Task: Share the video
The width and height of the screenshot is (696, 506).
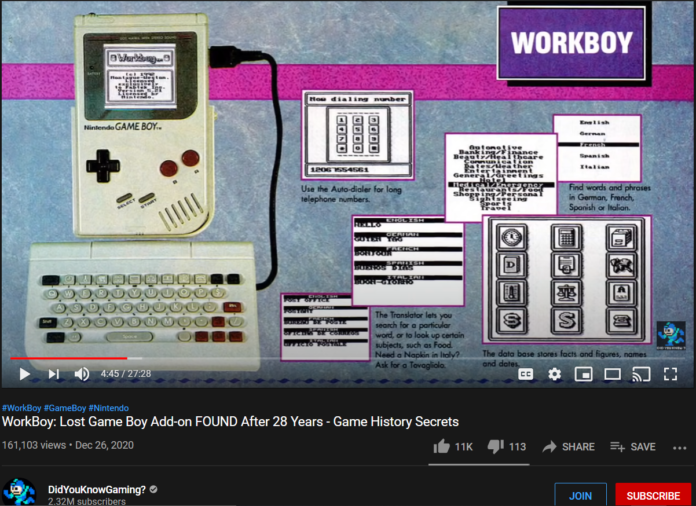Action: [x=569, y=447]
